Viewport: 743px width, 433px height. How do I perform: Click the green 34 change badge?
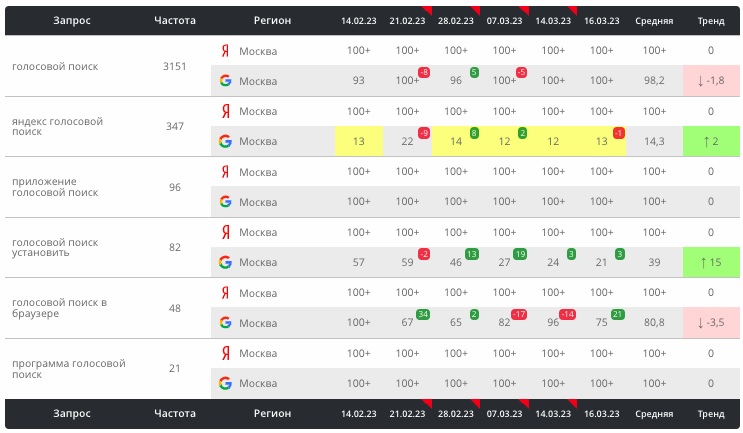pyautogui.click(x=424, y=315)
